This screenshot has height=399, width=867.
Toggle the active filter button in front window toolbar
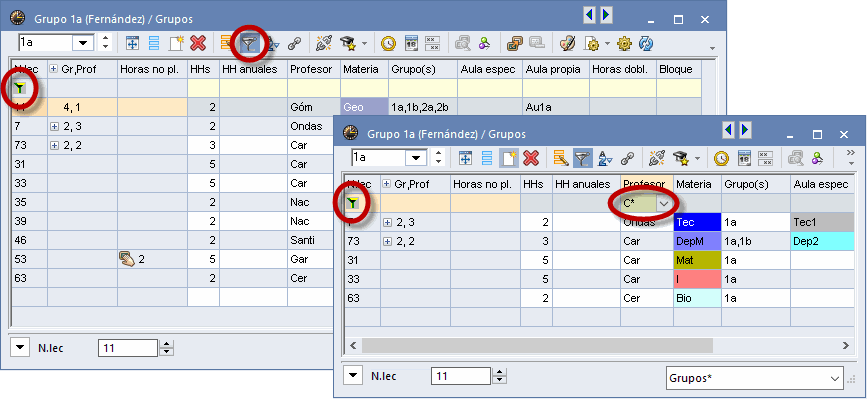pos(583,159)
